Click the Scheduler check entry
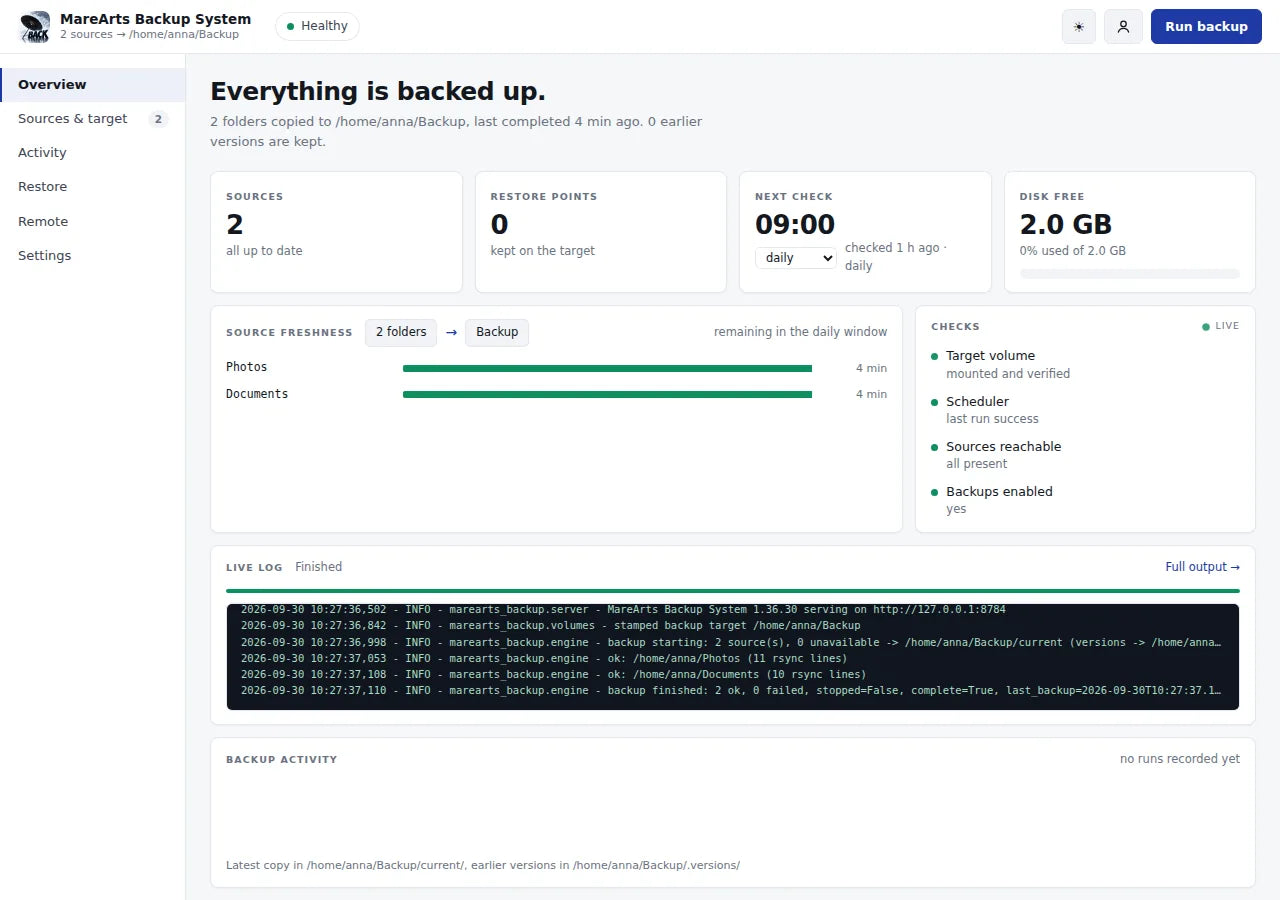1280x900 pixels. pyautogui.click(x=1085, y=410)
